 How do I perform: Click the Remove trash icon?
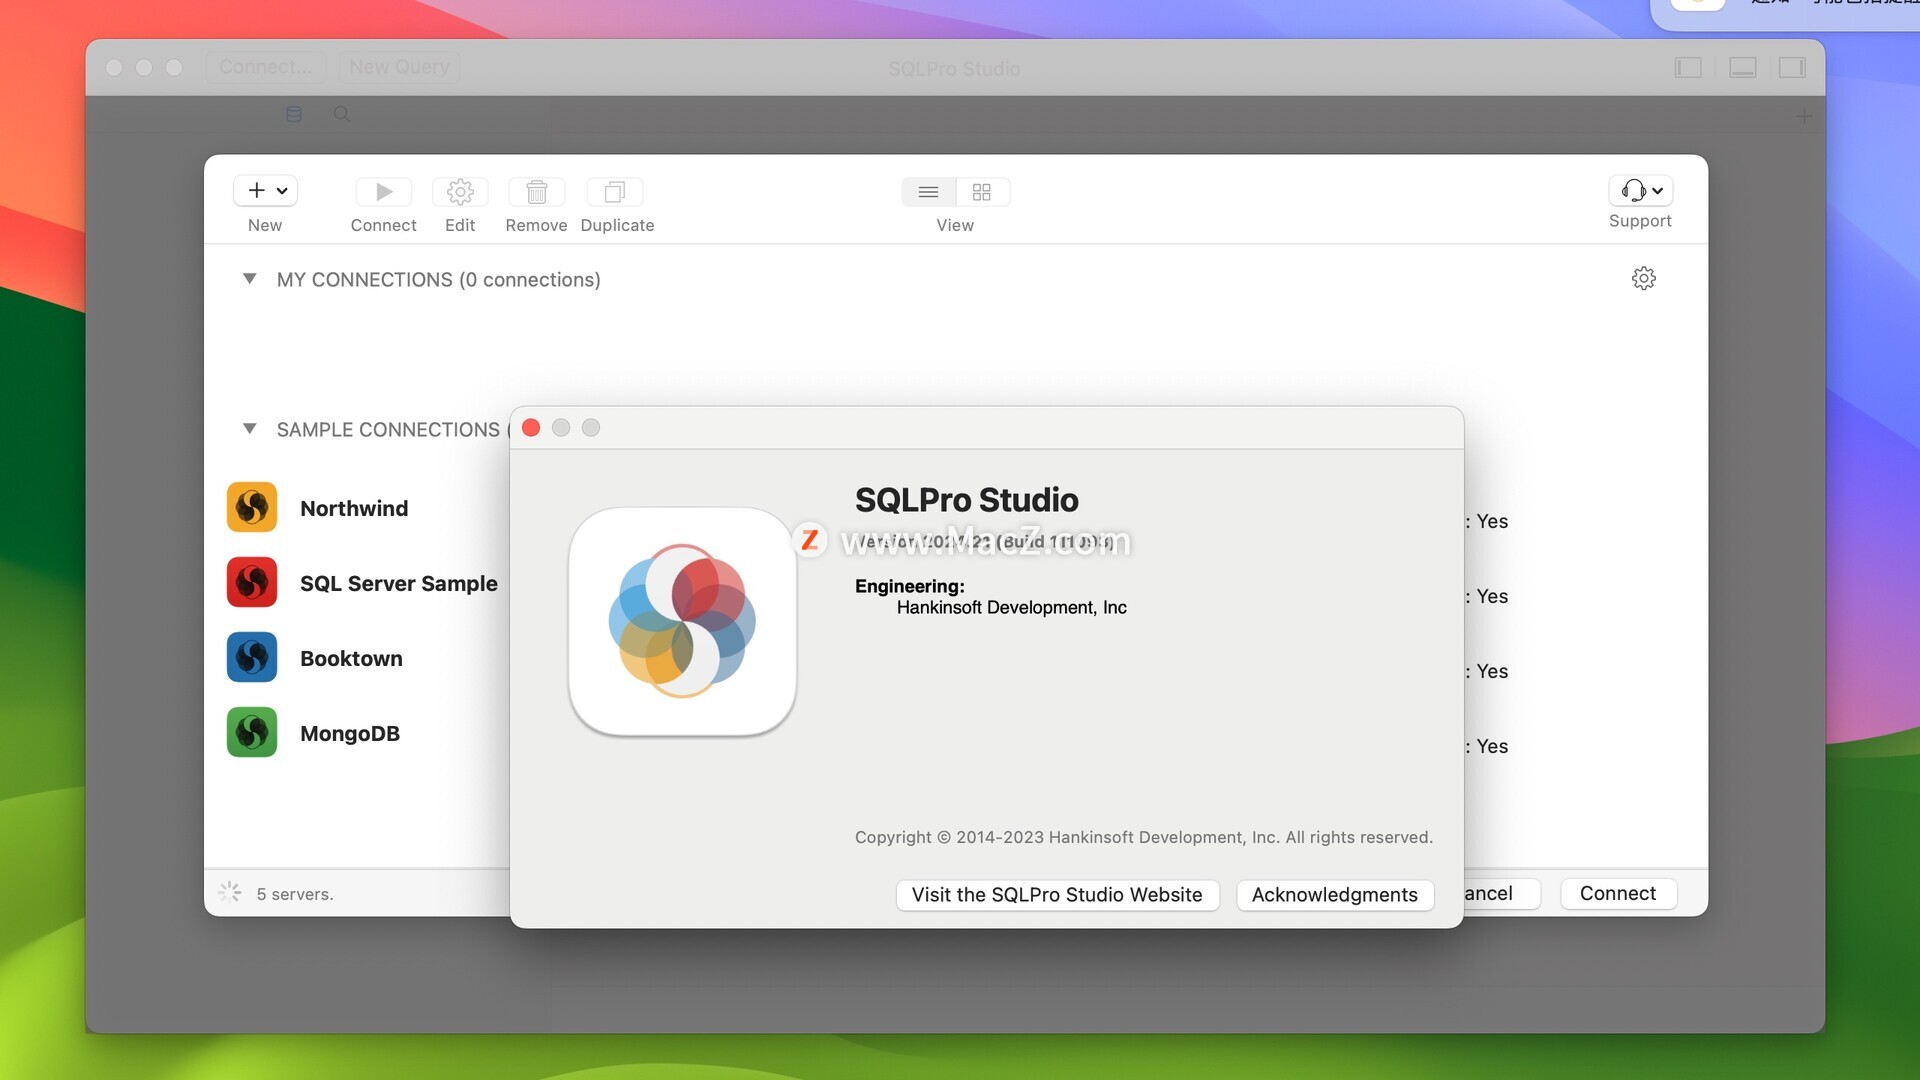(x=536, y=192)
